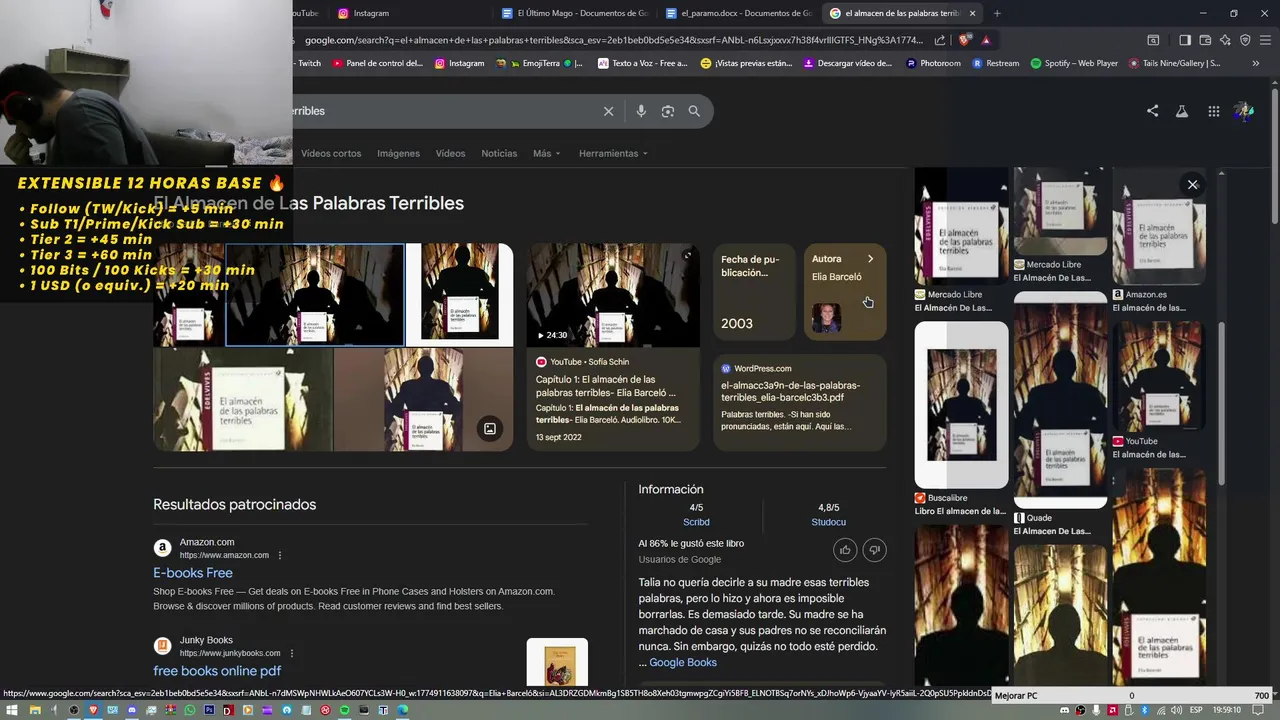The width and height of the screenshot is (1280, 720).
Task: Open the Restream bookmark
Action: click(x=996, y=63)
